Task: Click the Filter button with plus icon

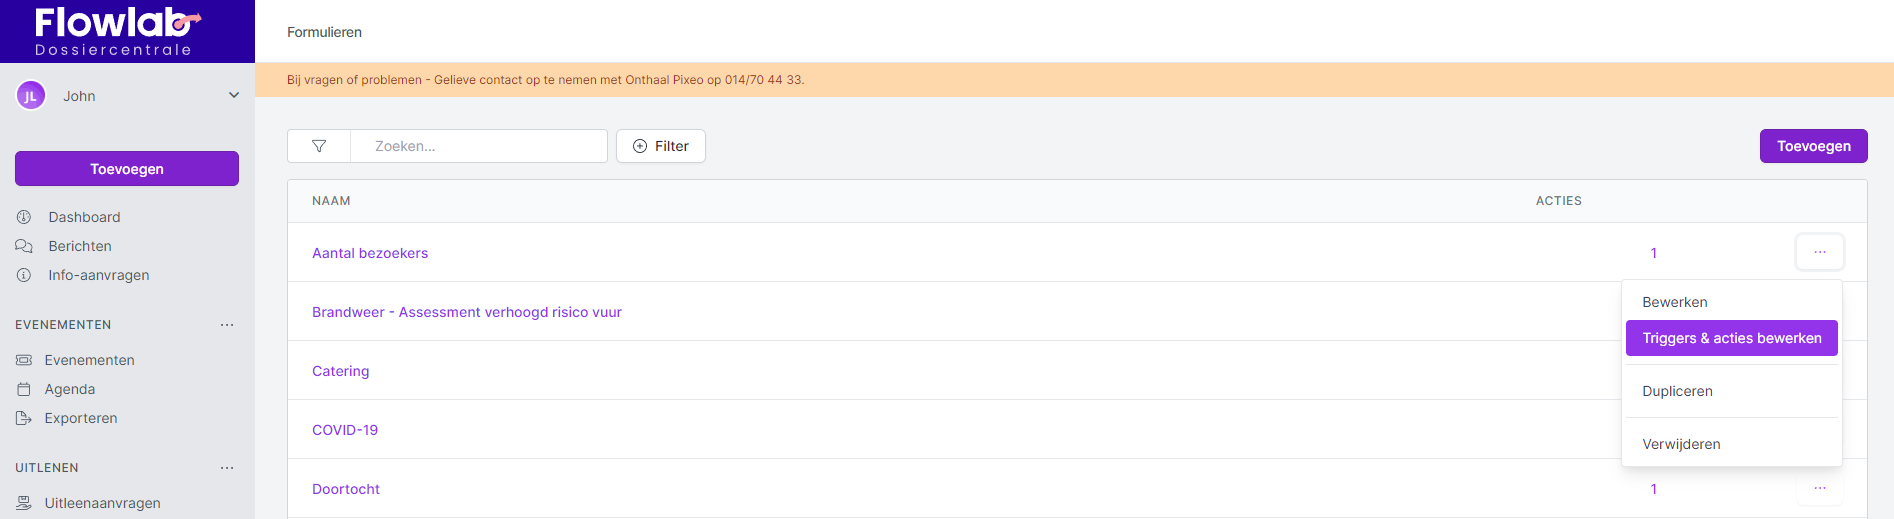Action: pos(661,146)
